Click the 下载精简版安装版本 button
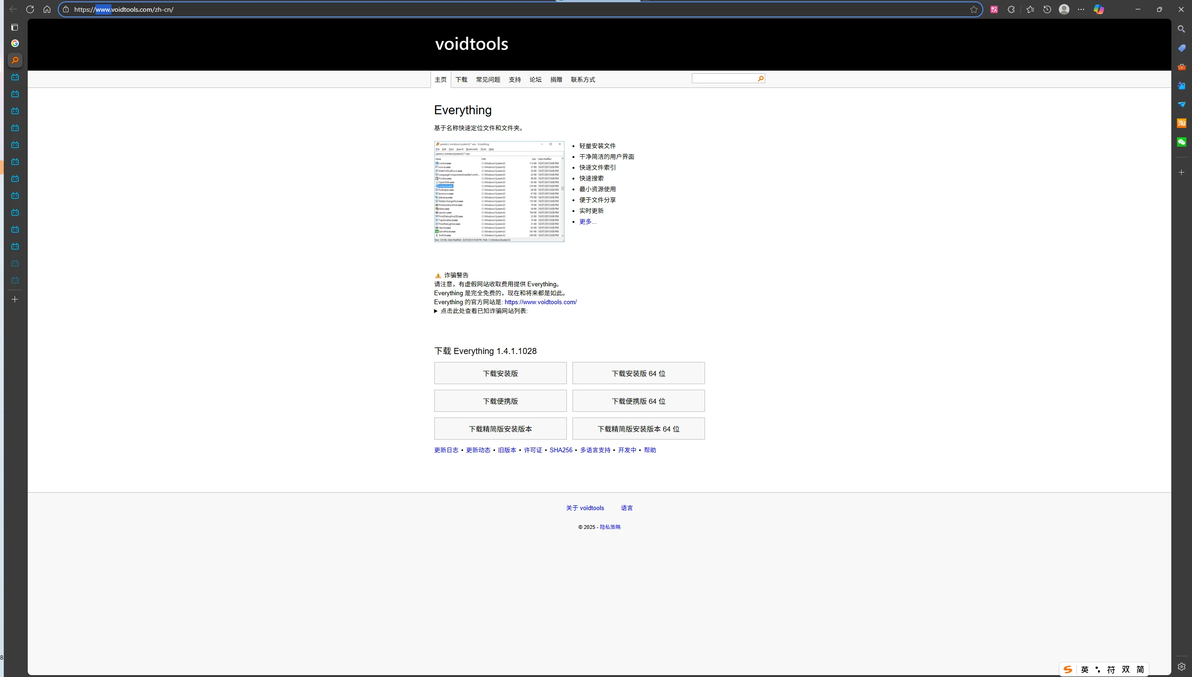Screen dimensions: 1192x677 (x=500, y=429)
